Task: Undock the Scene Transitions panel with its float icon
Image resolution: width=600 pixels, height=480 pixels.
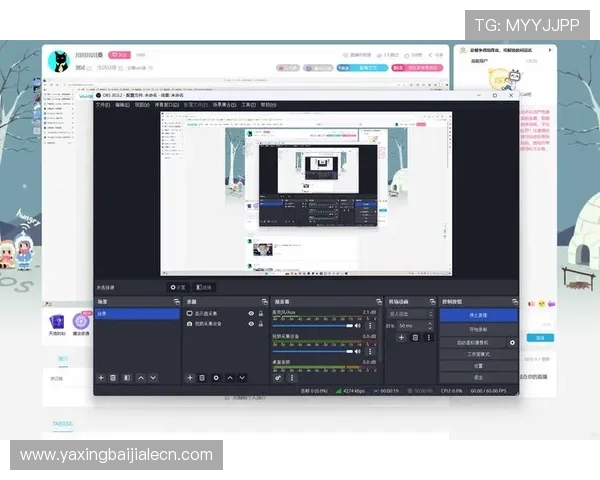Action: [432, 302]
